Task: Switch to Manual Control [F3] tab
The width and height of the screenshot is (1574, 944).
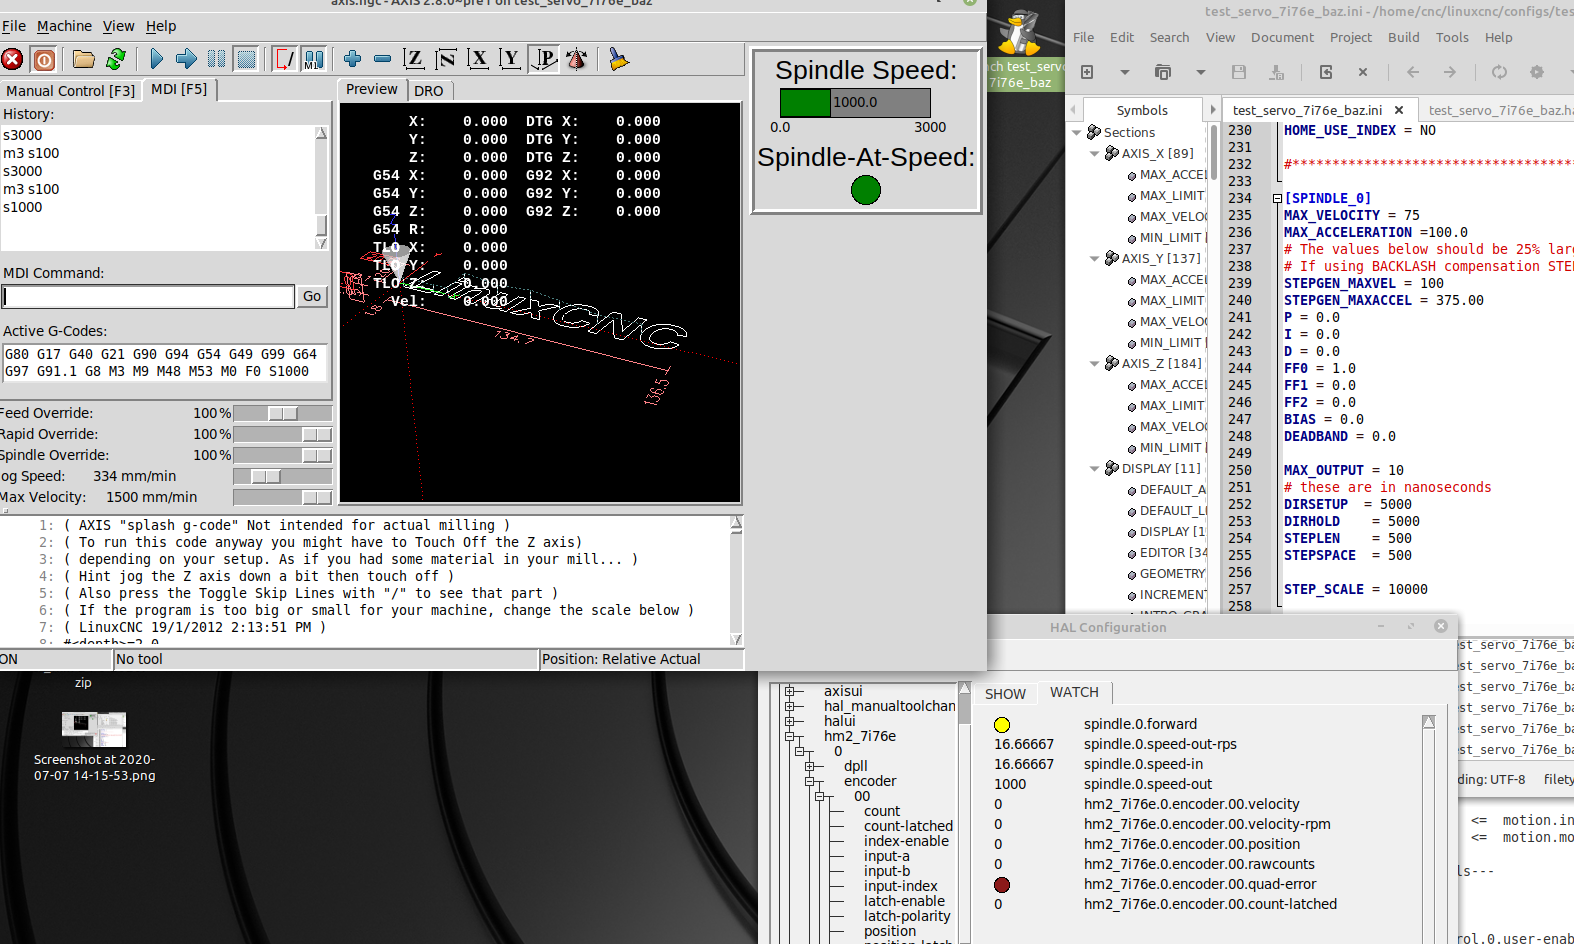Action: pyautogui.click(x=70, y=91)
